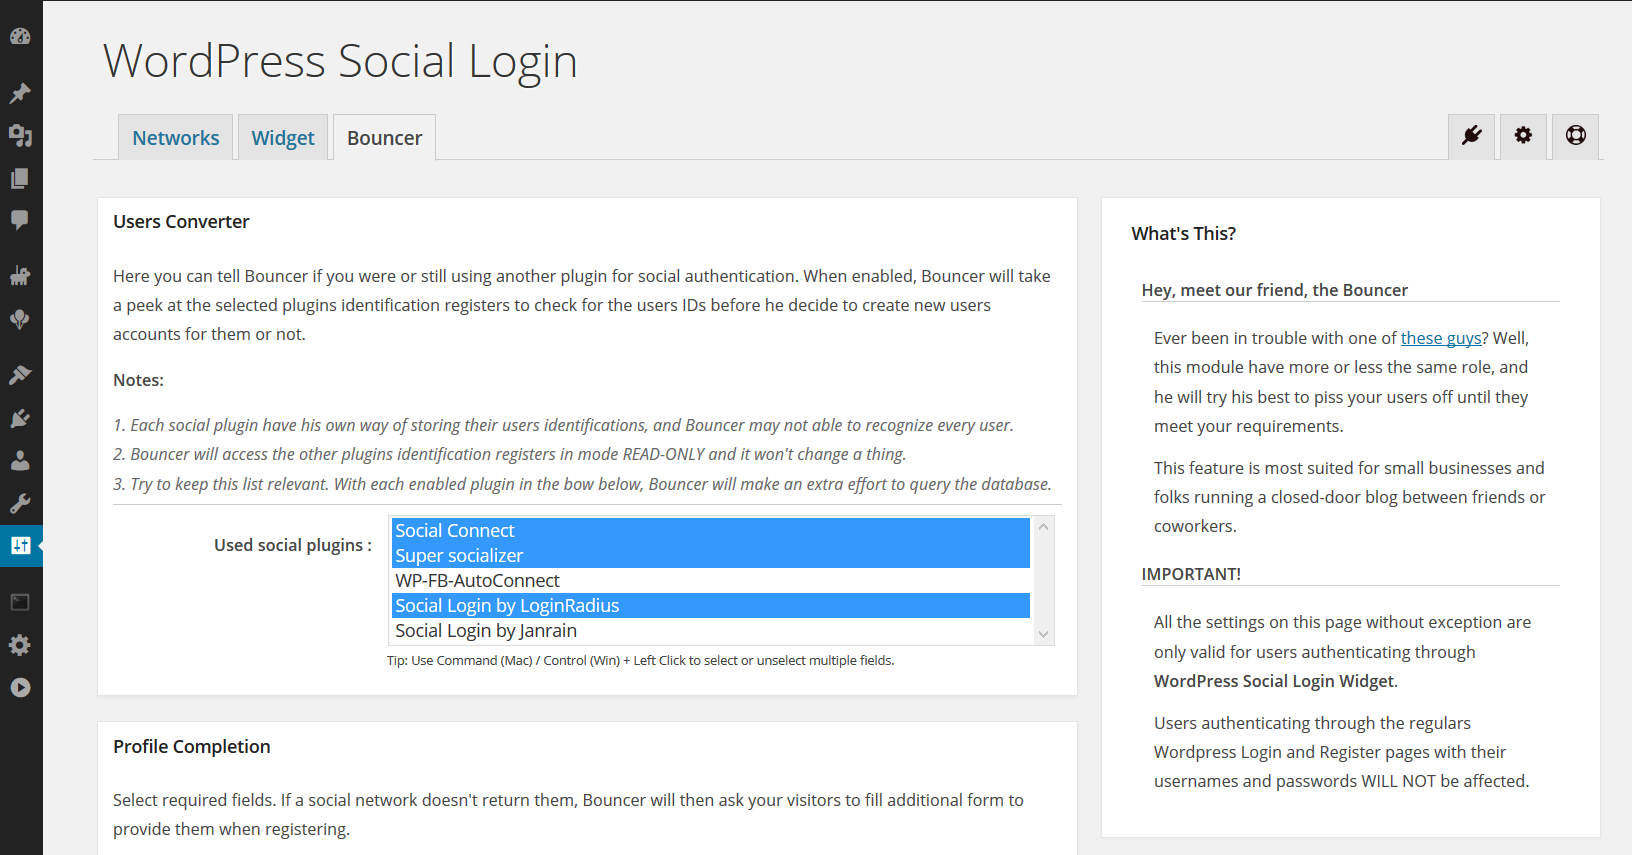This screenshot has width=1632, height=855.
Task: Select the Bouncer tab
Action: click(385, 138)
